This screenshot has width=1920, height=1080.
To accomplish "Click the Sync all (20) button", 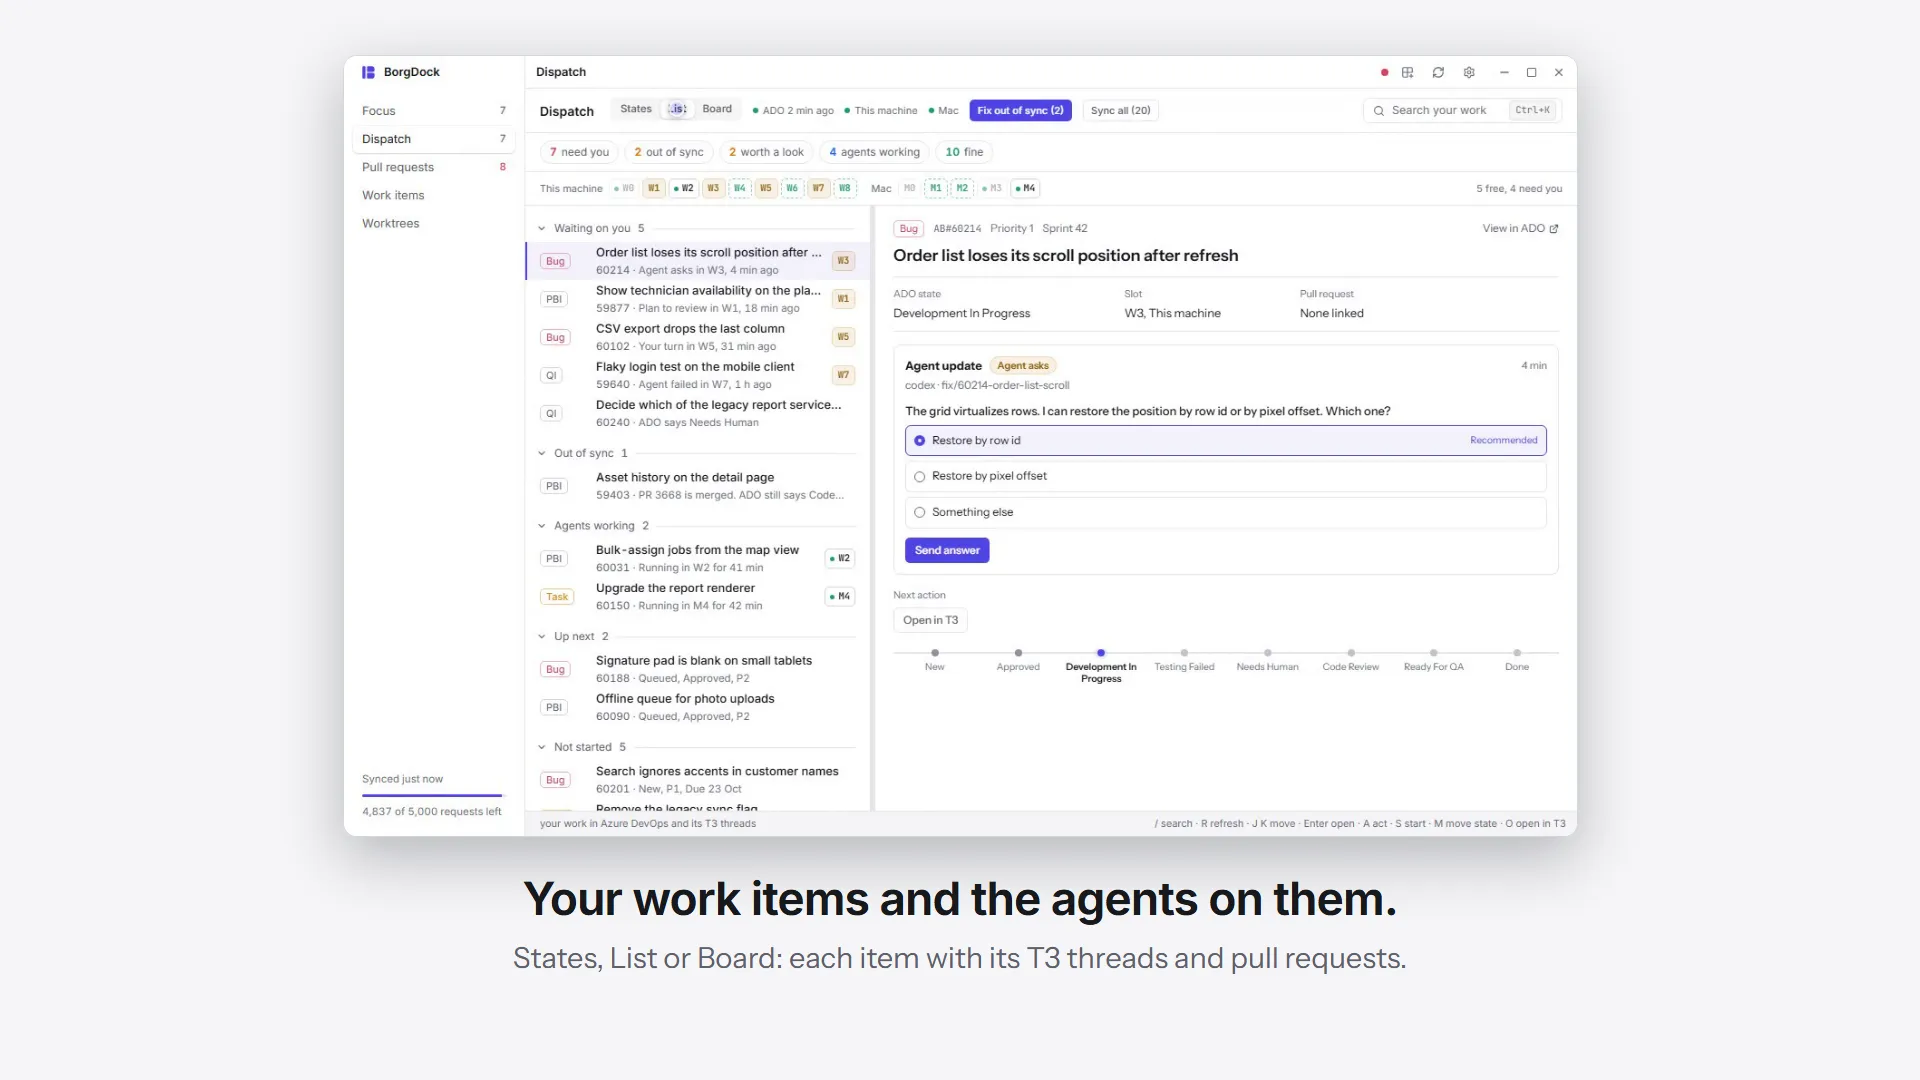I will [1121, 111].
